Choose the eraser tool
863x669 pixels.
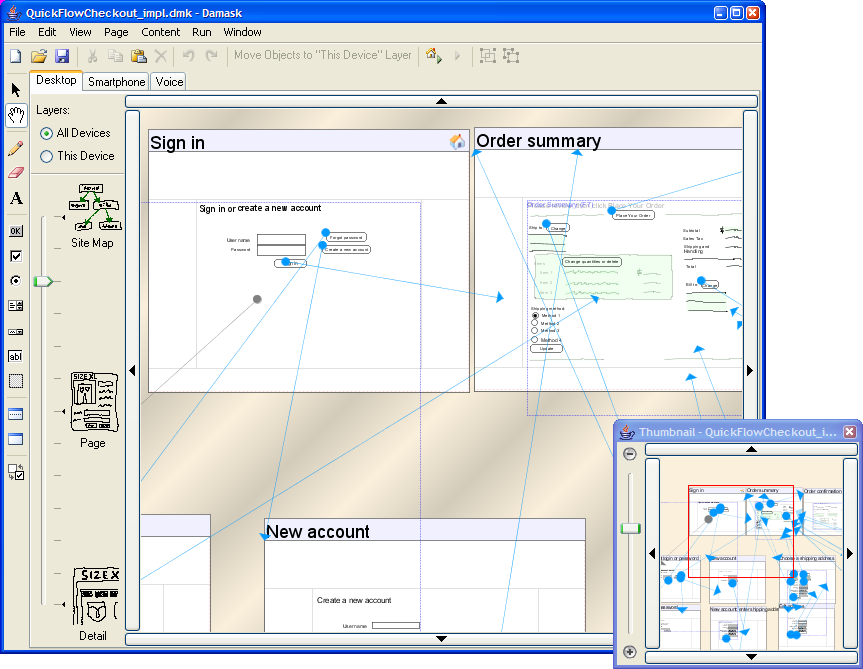click(16, 172)
